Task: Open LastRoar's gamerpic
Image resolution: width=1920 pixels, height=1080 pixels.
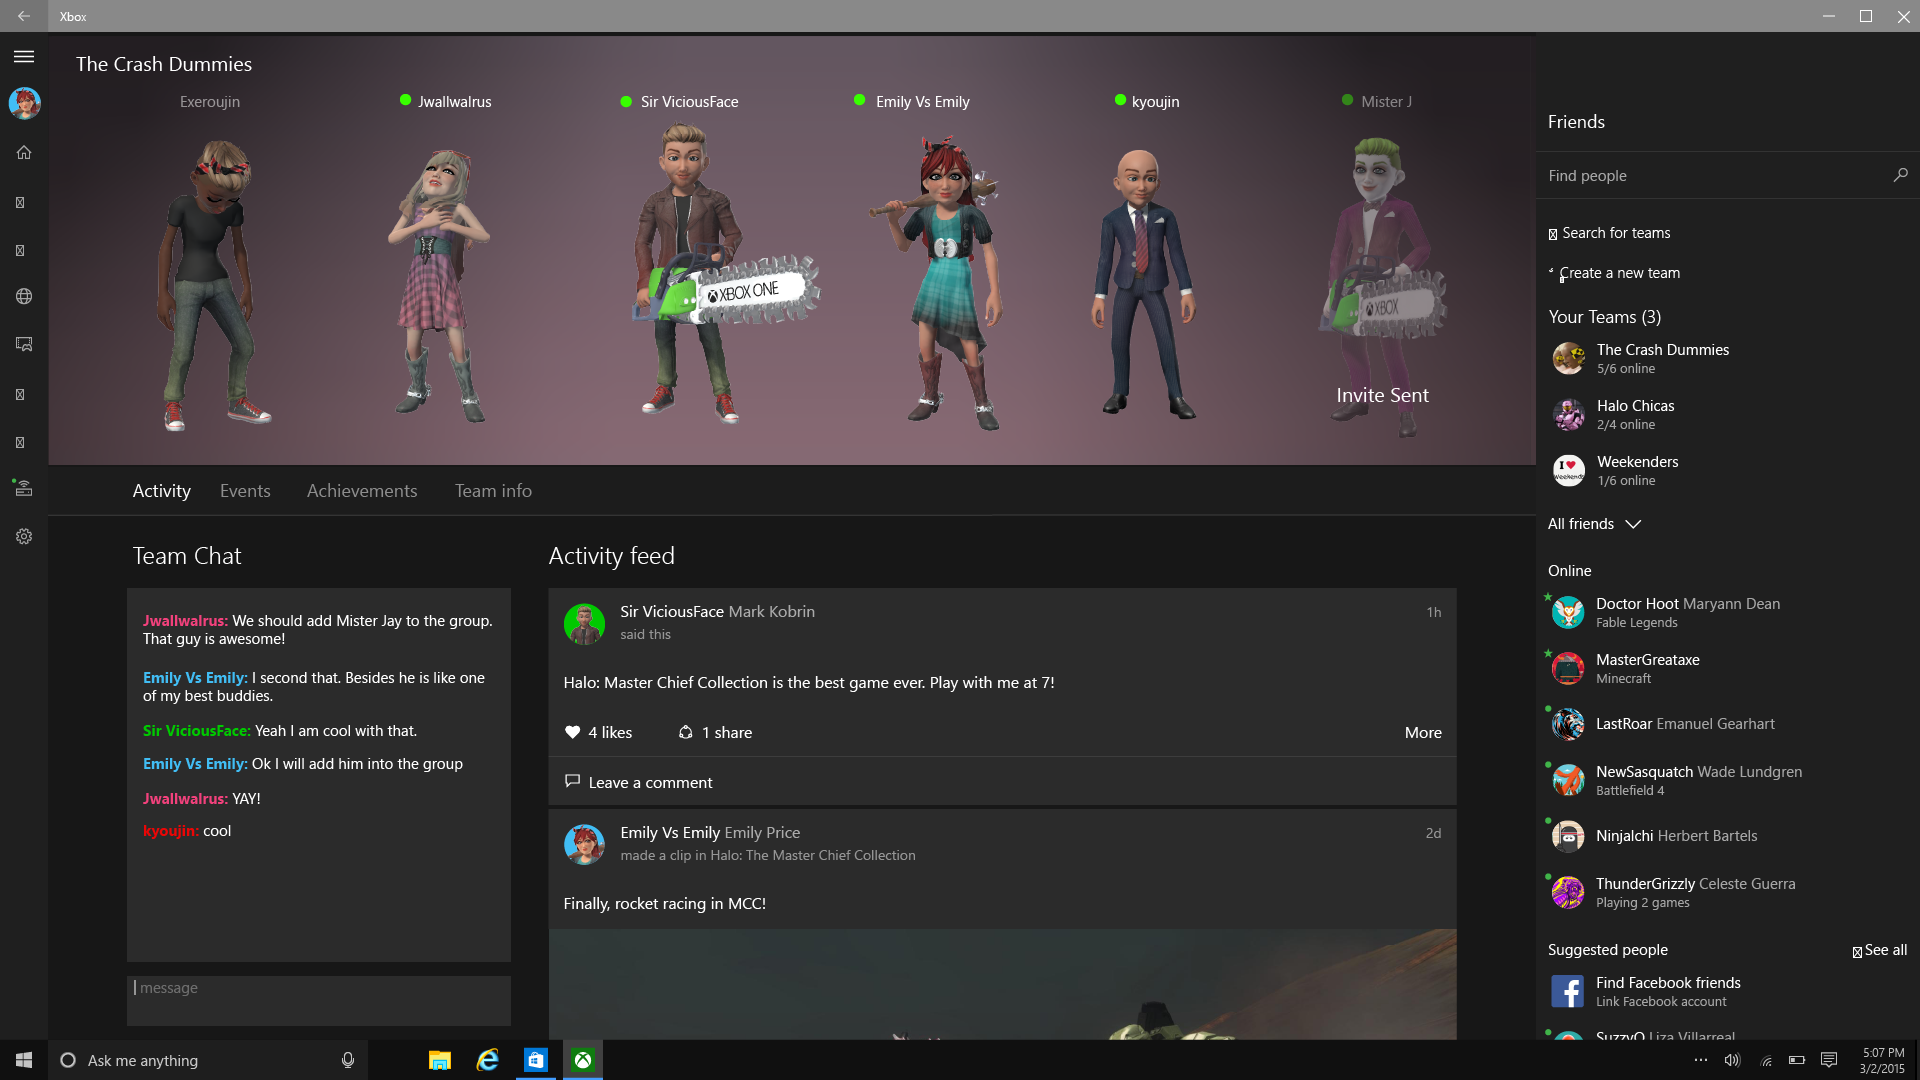Action: (x=1568, y=724)
